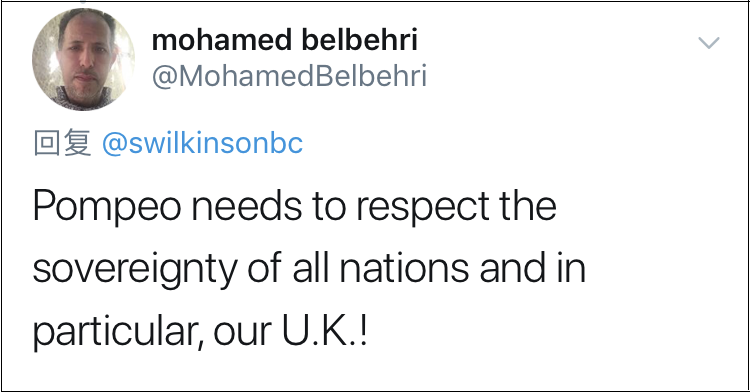The width and height of the screenshot is (750, 392).
Task: Click the word our before U.K.
Action: (243, 333)
